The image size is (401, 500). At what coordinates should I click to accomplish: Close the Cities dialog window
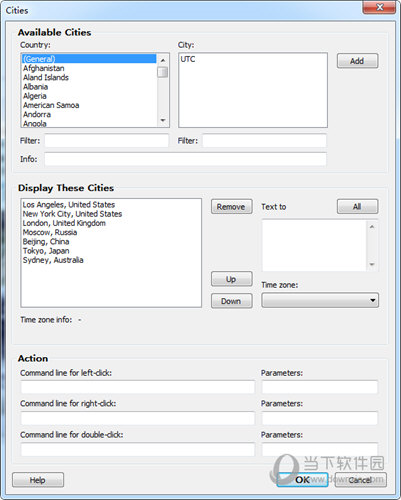[379, 7]
